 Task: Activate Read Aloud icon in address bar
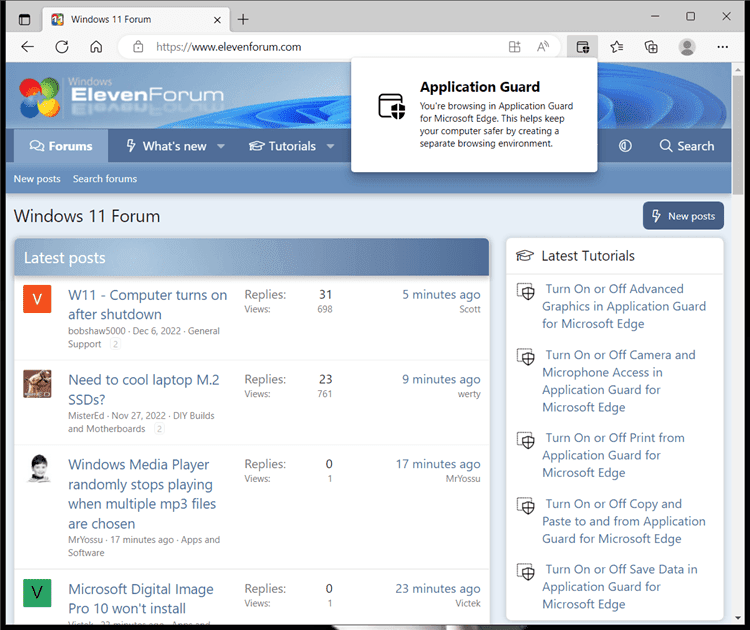(542, 47)
